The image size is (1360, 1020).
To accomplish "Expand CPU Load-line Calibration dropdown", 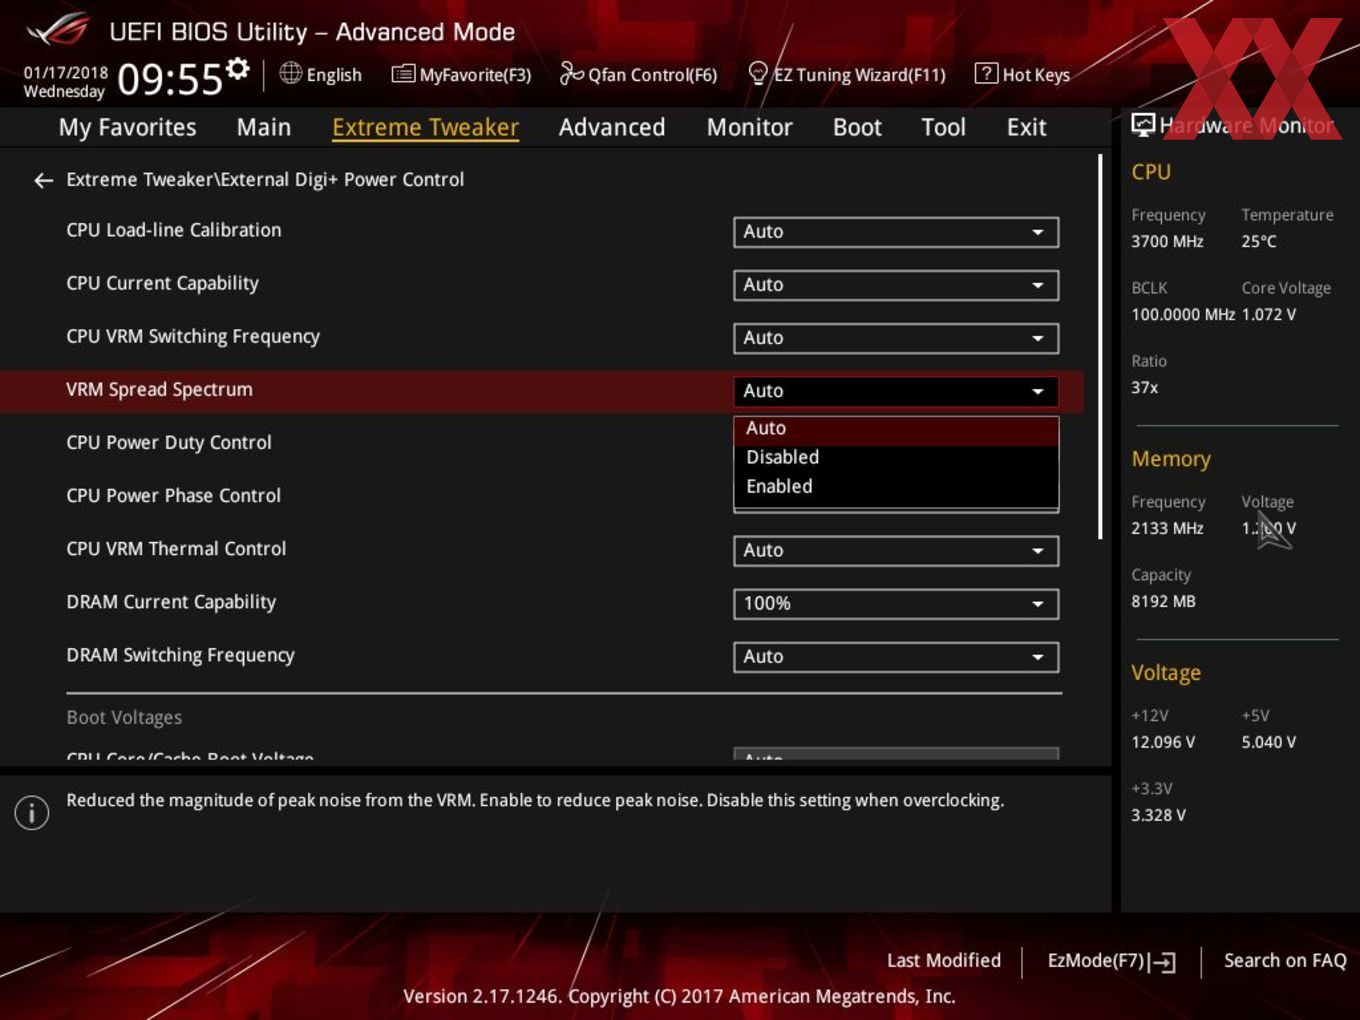I will point(896,232).
